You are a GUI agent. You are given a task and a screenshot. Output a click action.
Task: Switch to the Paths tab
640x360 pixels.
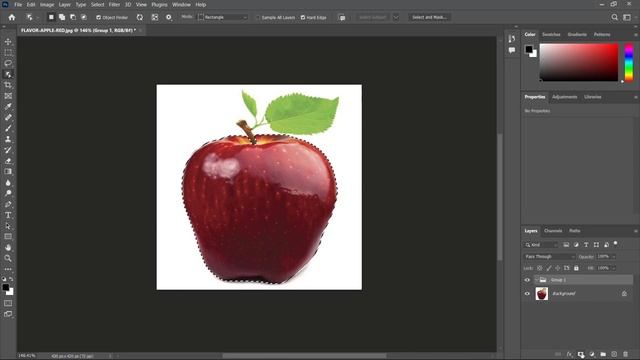[575, 231]
